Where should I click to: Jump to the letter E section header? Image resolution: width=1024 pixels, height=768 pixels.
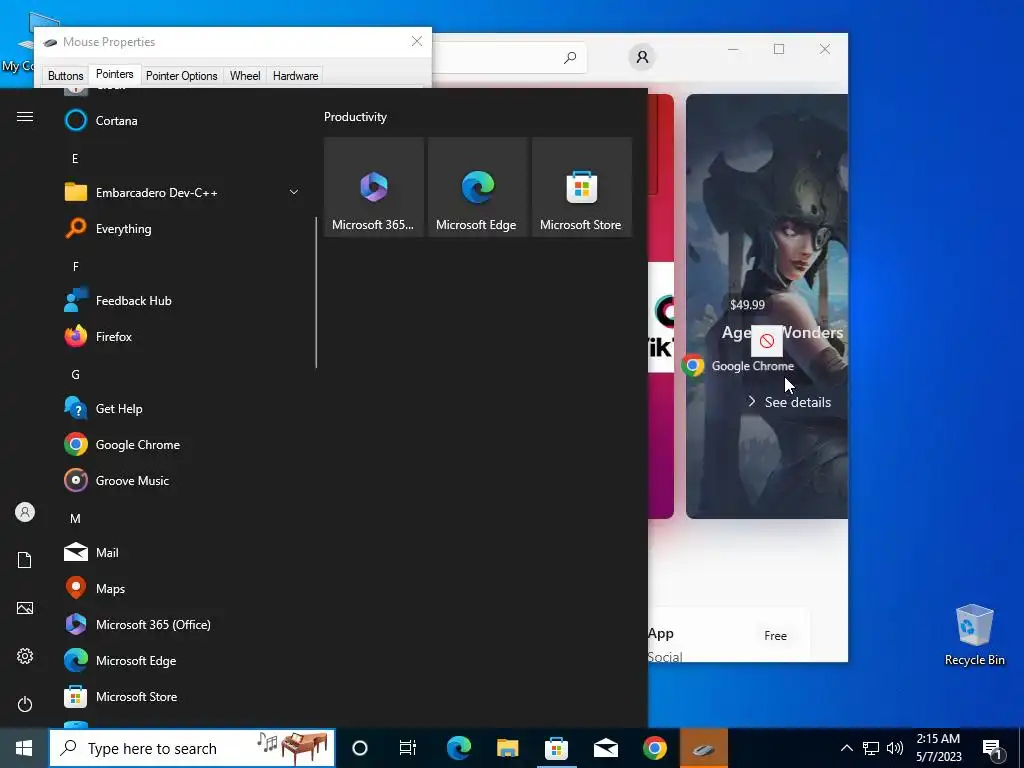click(75, 159)
